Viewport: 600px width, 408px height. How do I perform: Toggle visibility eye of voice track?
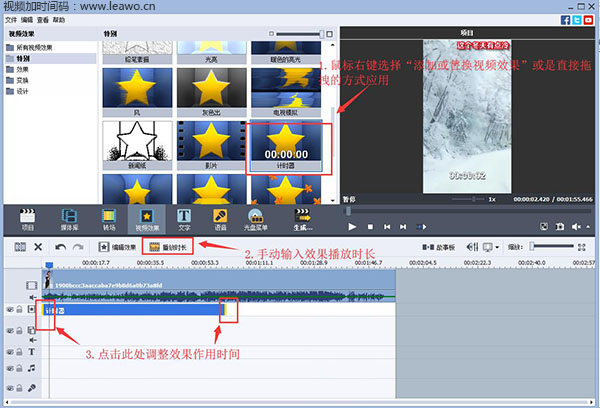pos(10,388)
